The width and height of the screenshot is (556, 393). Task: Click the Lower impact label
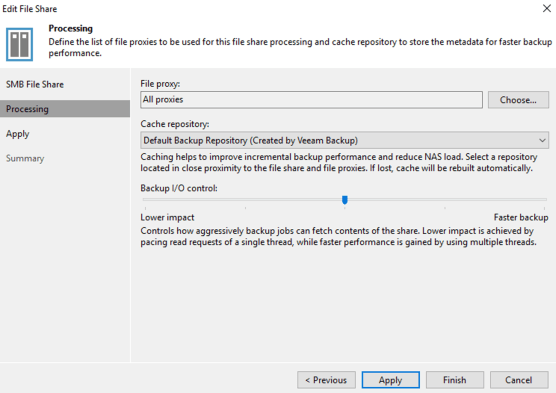tap(167, 217)
